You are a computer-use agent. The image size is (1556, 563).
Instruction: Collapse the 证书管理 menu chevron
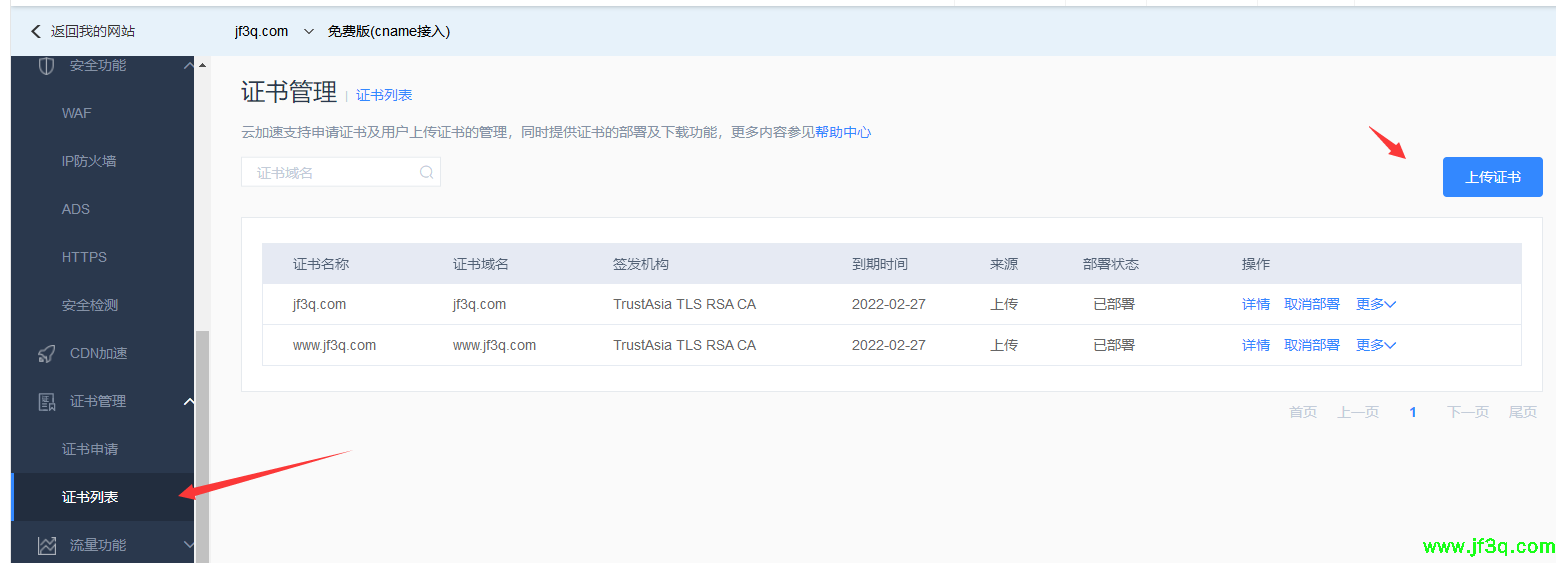pyautogui.click(x=189, y=401)
